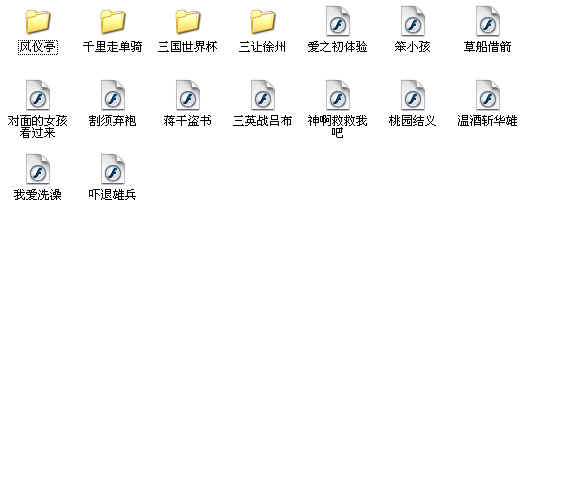Select the 凤仪亭 folder icon
This screenshot has width=582, height=481.
click(37, 22)
